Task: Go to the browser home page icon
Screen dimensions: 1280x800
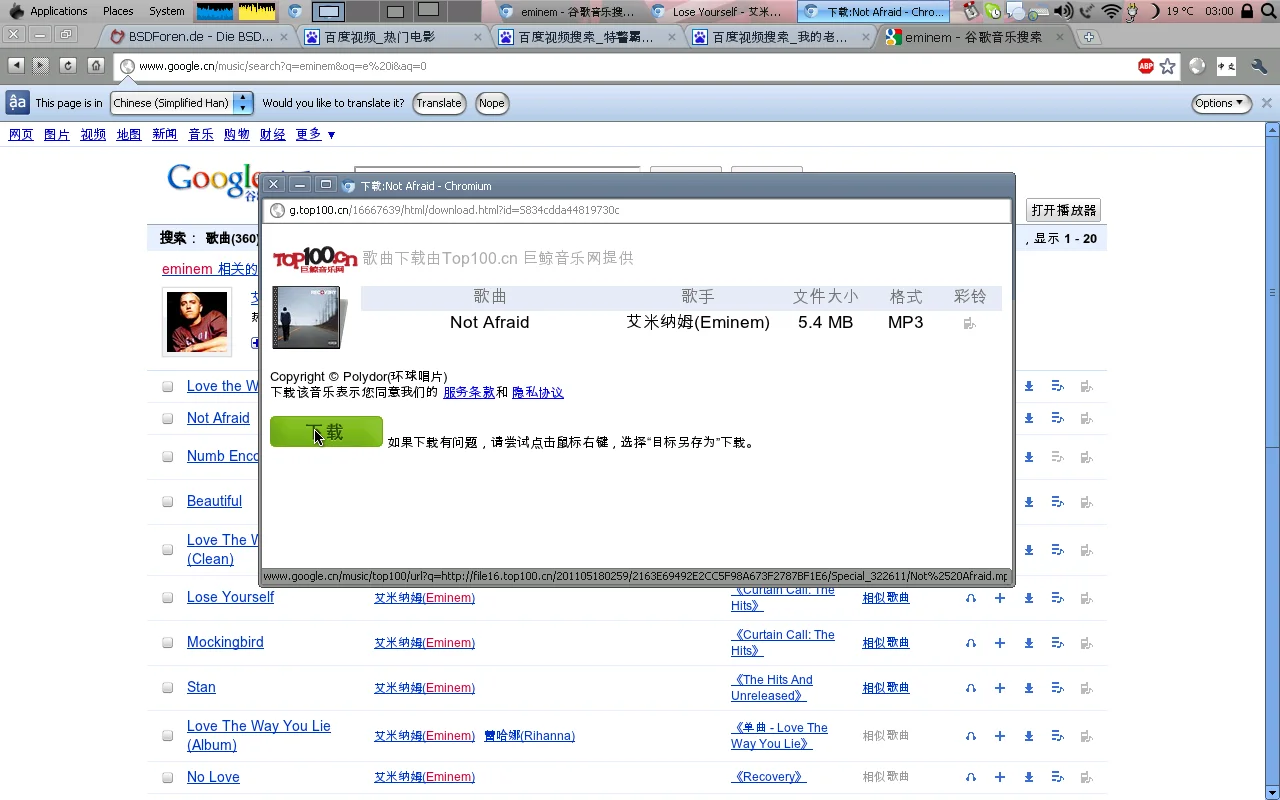Action: 96,66
